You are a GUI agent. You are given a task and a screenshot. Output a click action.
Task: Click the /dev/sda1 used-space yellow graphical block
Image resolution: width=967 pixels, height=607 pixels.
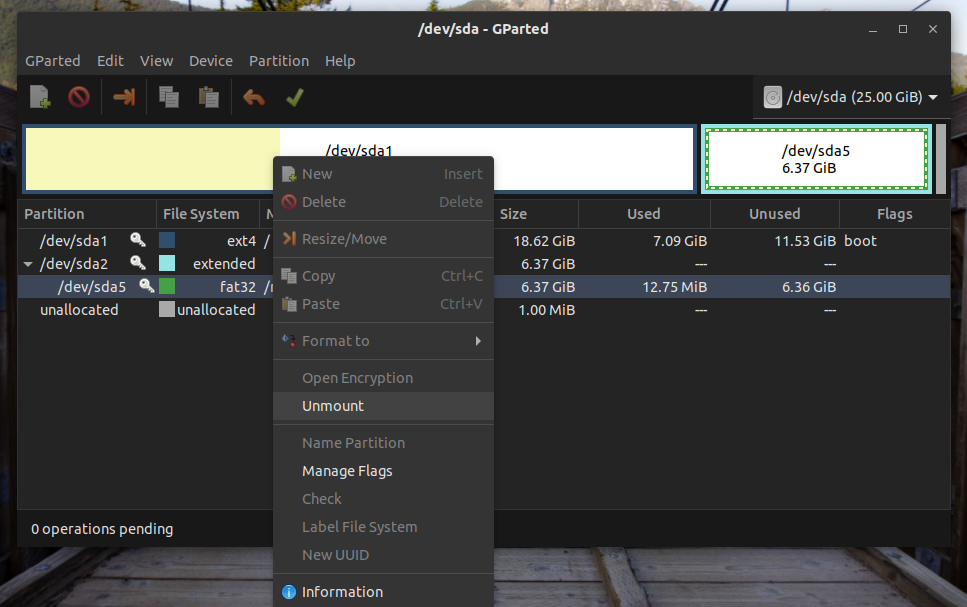tap(152, 159)
